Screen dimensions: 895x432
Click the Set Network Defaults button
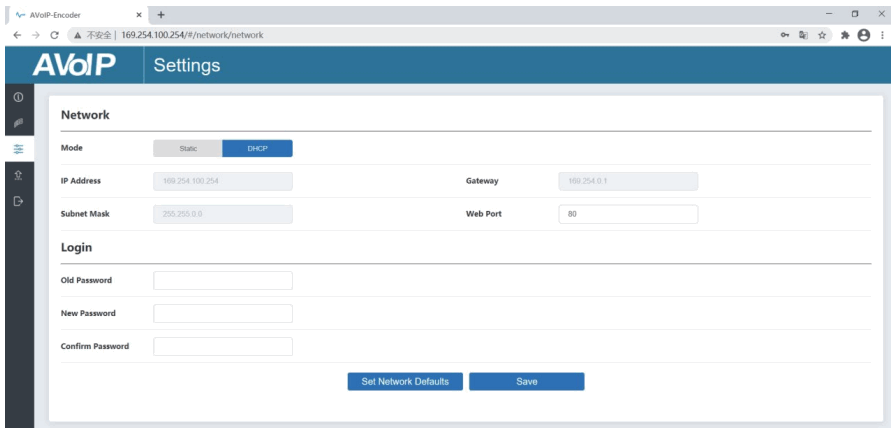click(x=405, y=381)
